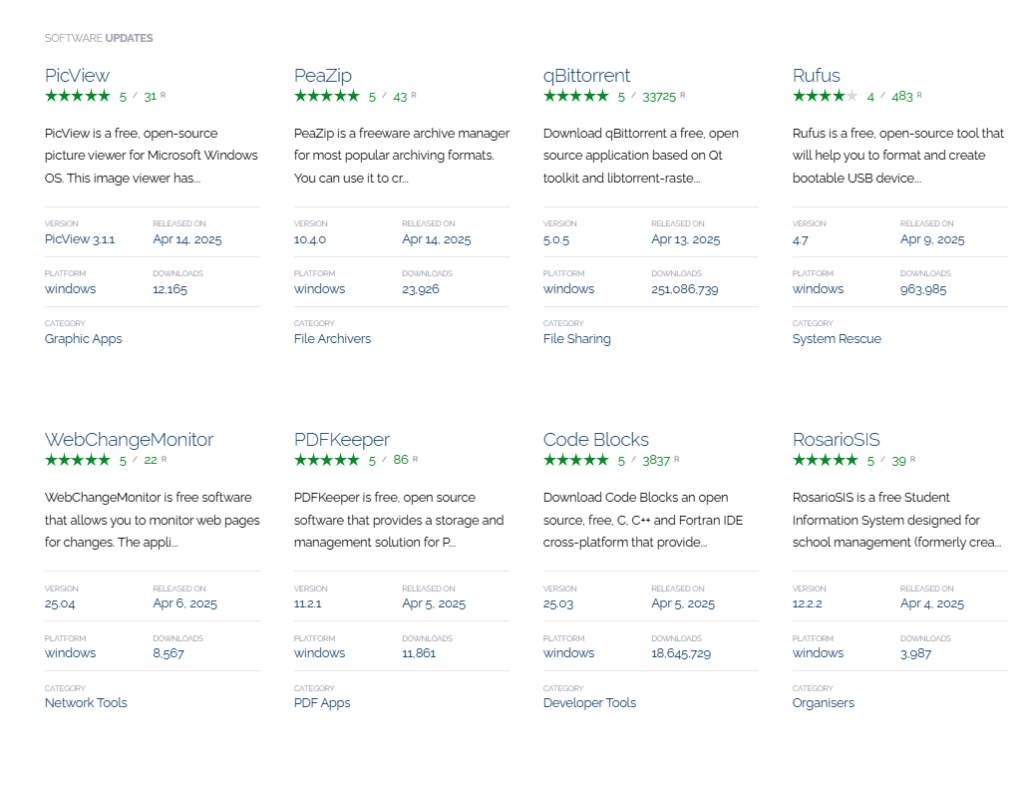Go to the qBittorrent page

pos(586,75)
